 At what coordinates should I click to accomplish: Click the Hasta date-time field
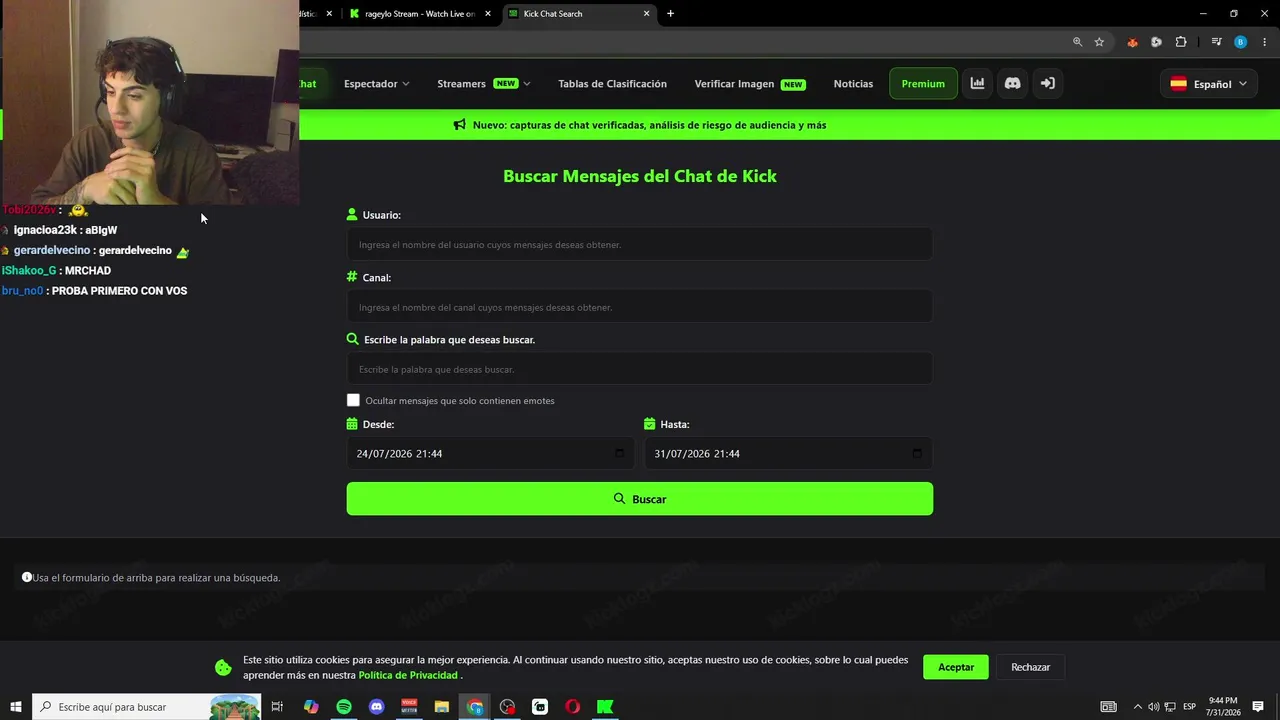click(x=788, y=453)
